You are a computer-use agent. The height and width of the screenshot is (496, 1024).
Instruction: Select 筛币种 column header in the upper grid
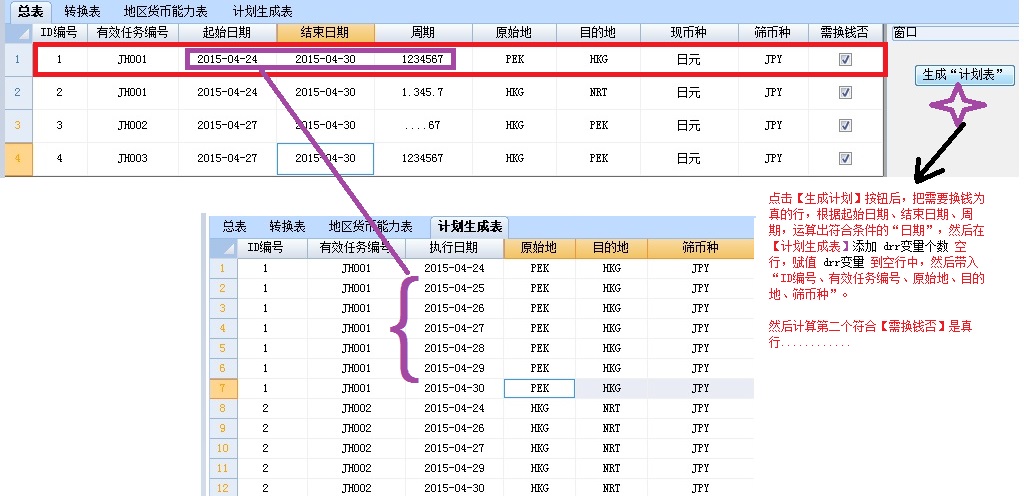(773, 33)
